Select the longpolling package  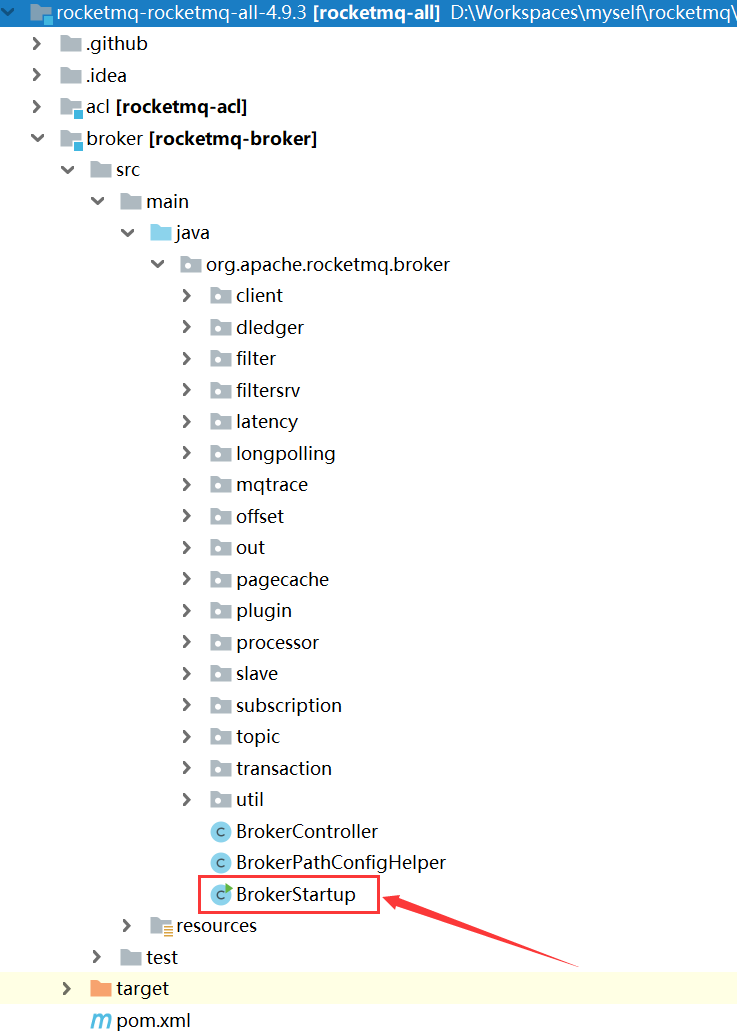[x=285, y=453]
